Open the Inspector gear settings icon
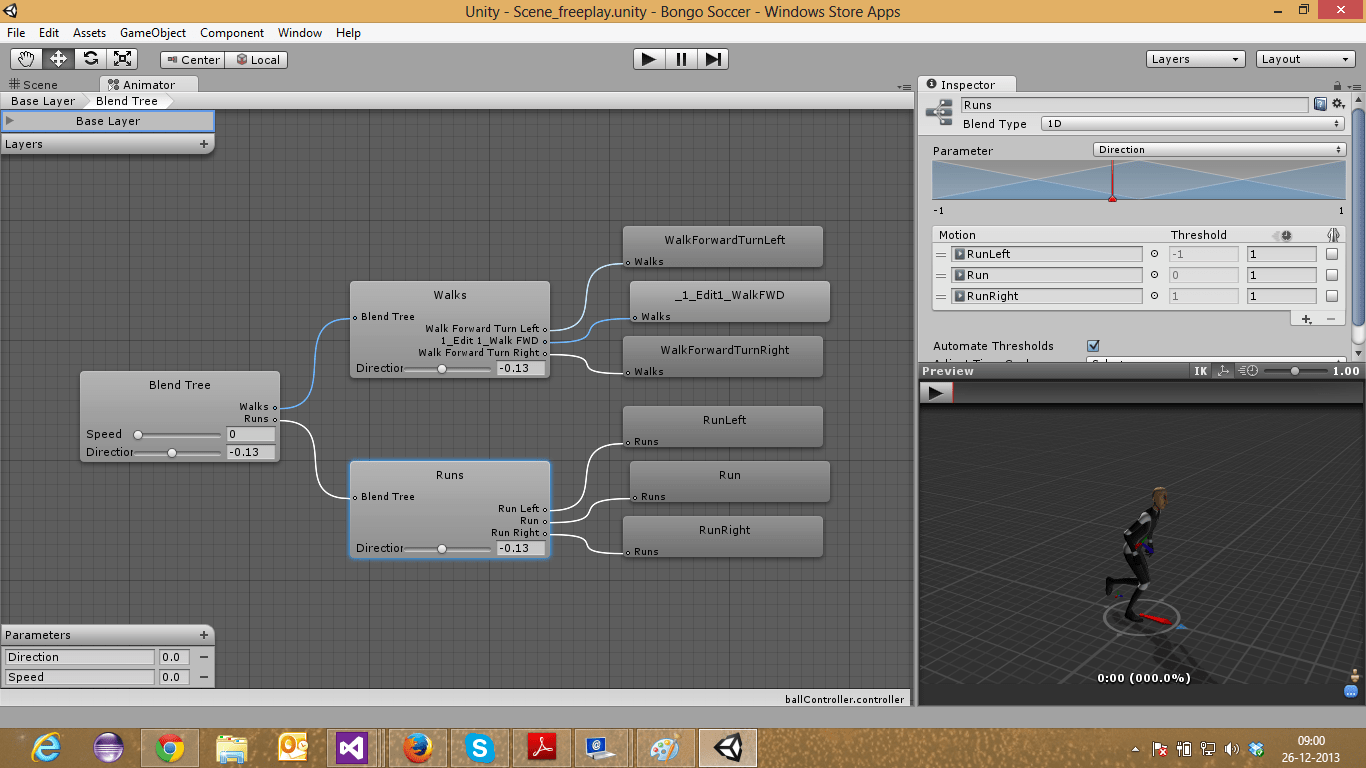Screen dimensions: 1366x768 (x=1338, y=104)
